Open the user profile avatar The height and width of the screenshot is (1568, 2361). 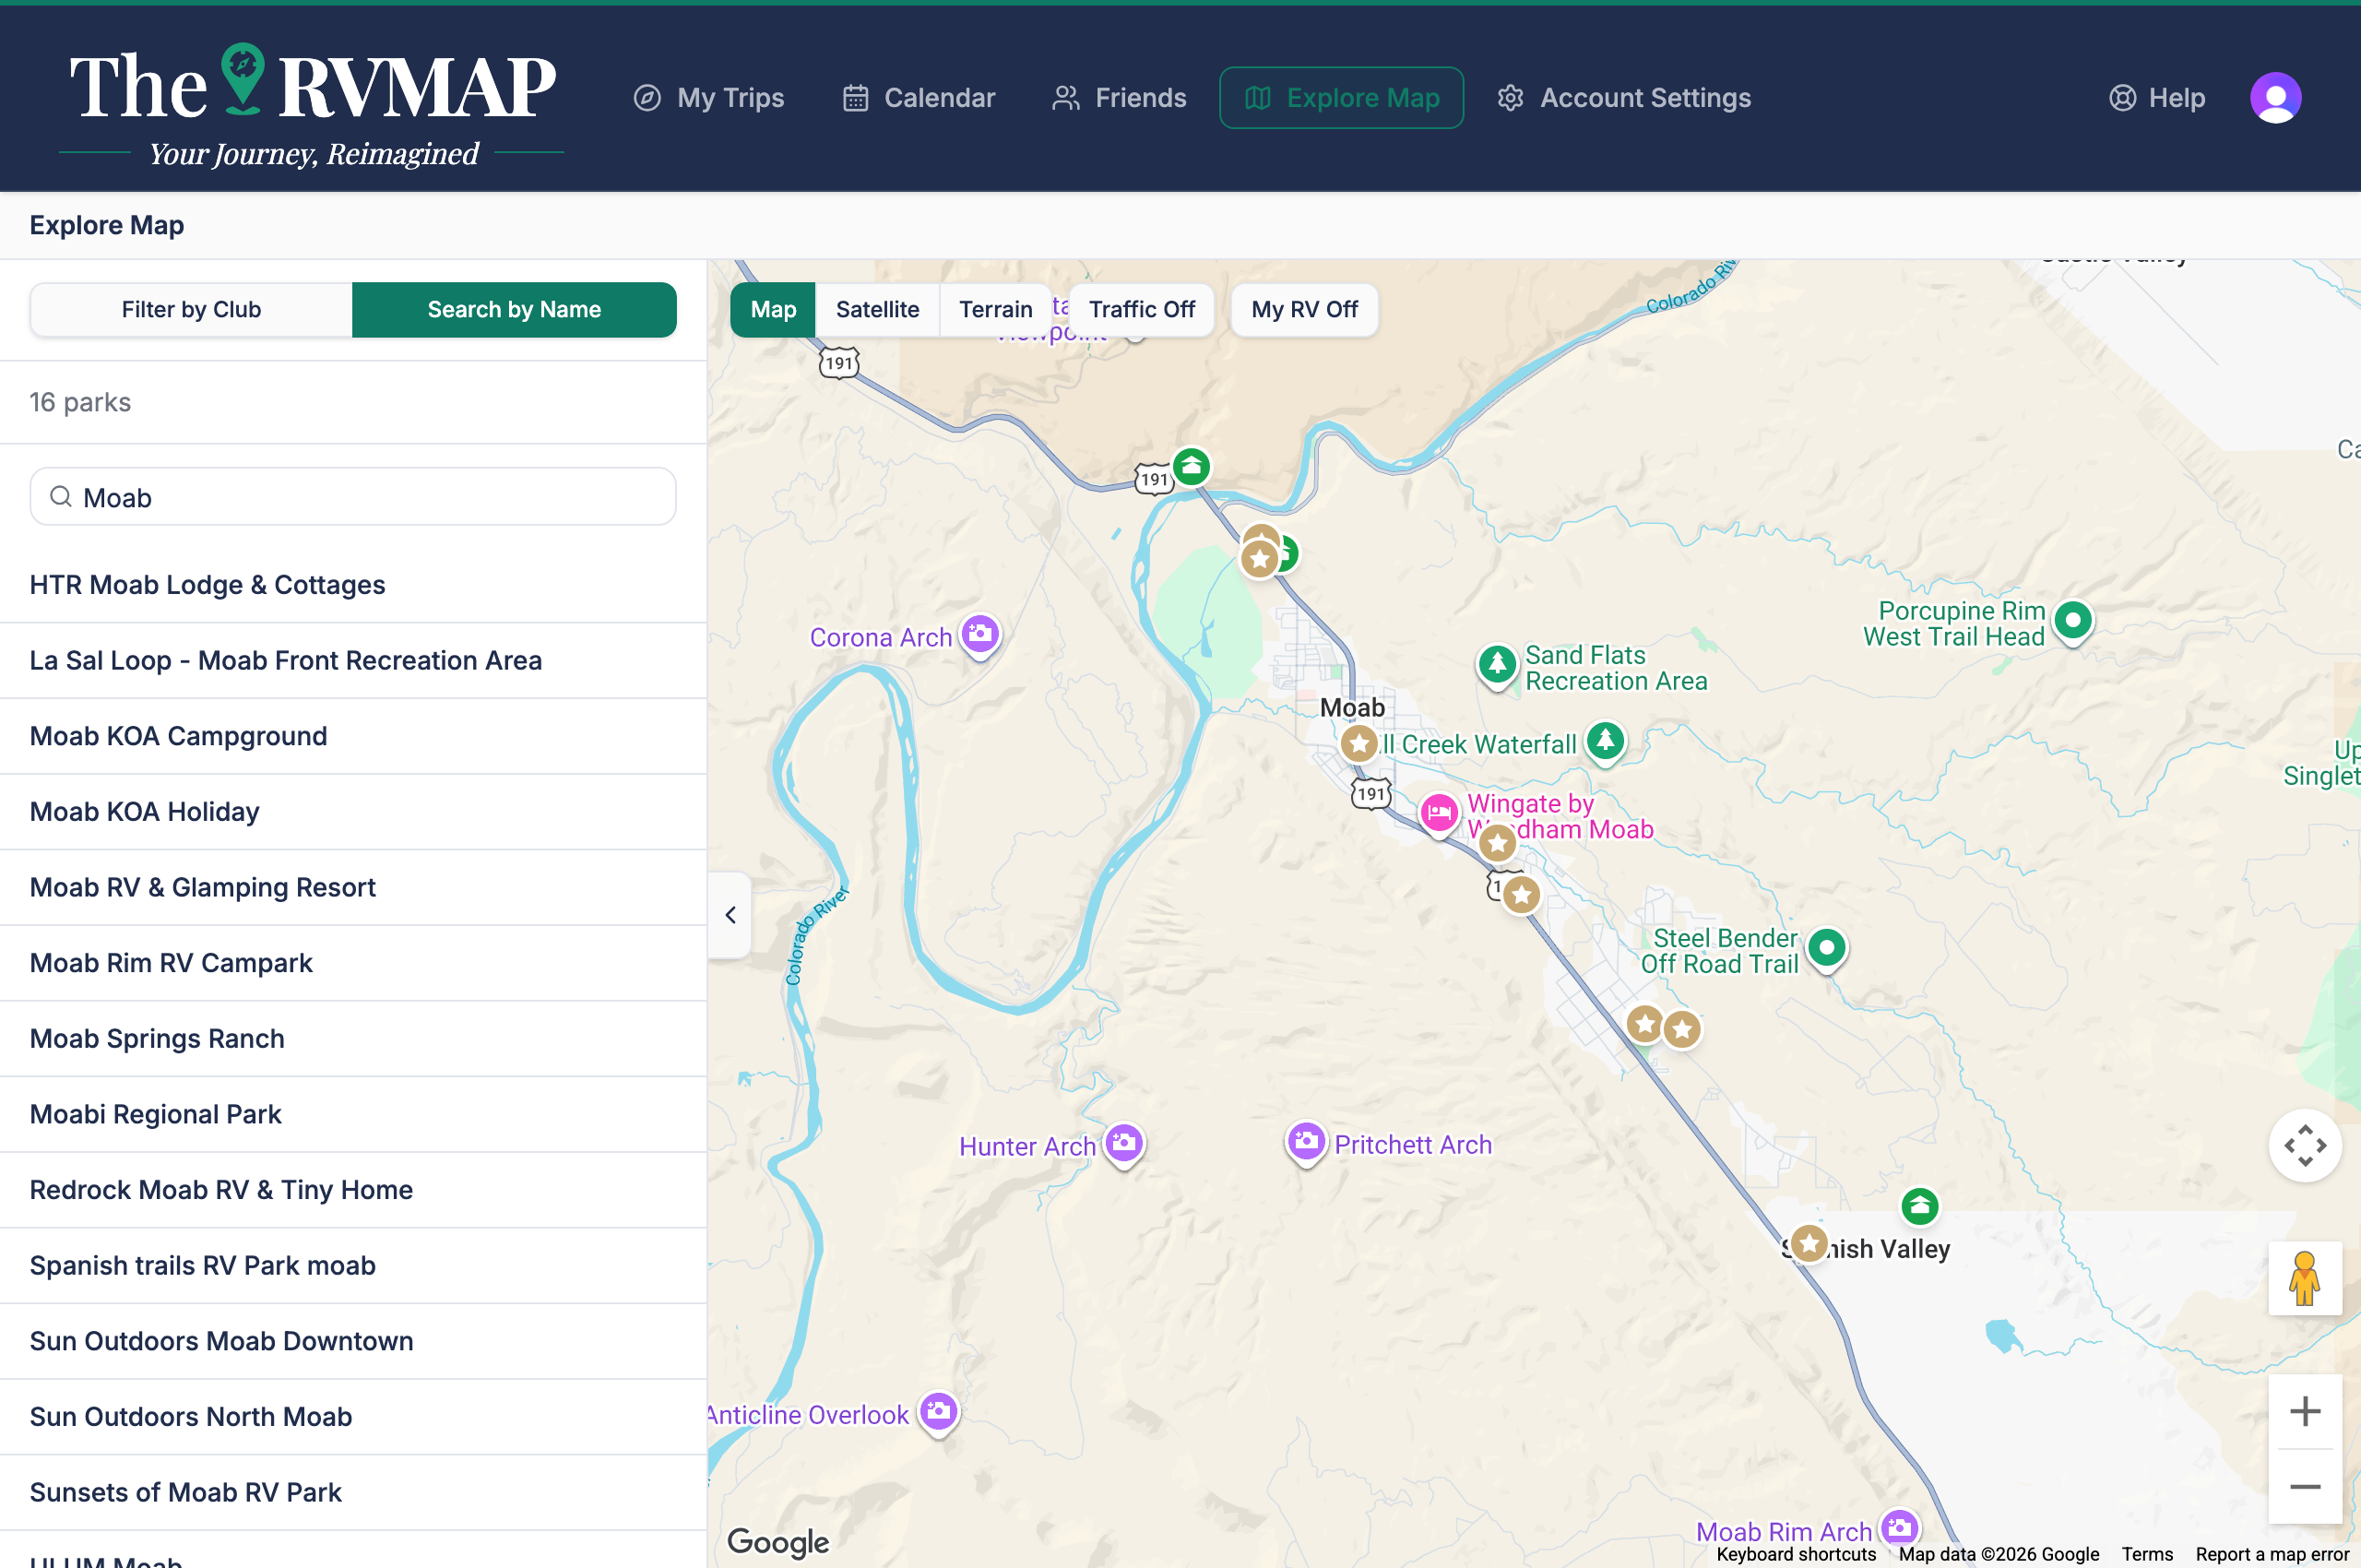(2276, 98)
